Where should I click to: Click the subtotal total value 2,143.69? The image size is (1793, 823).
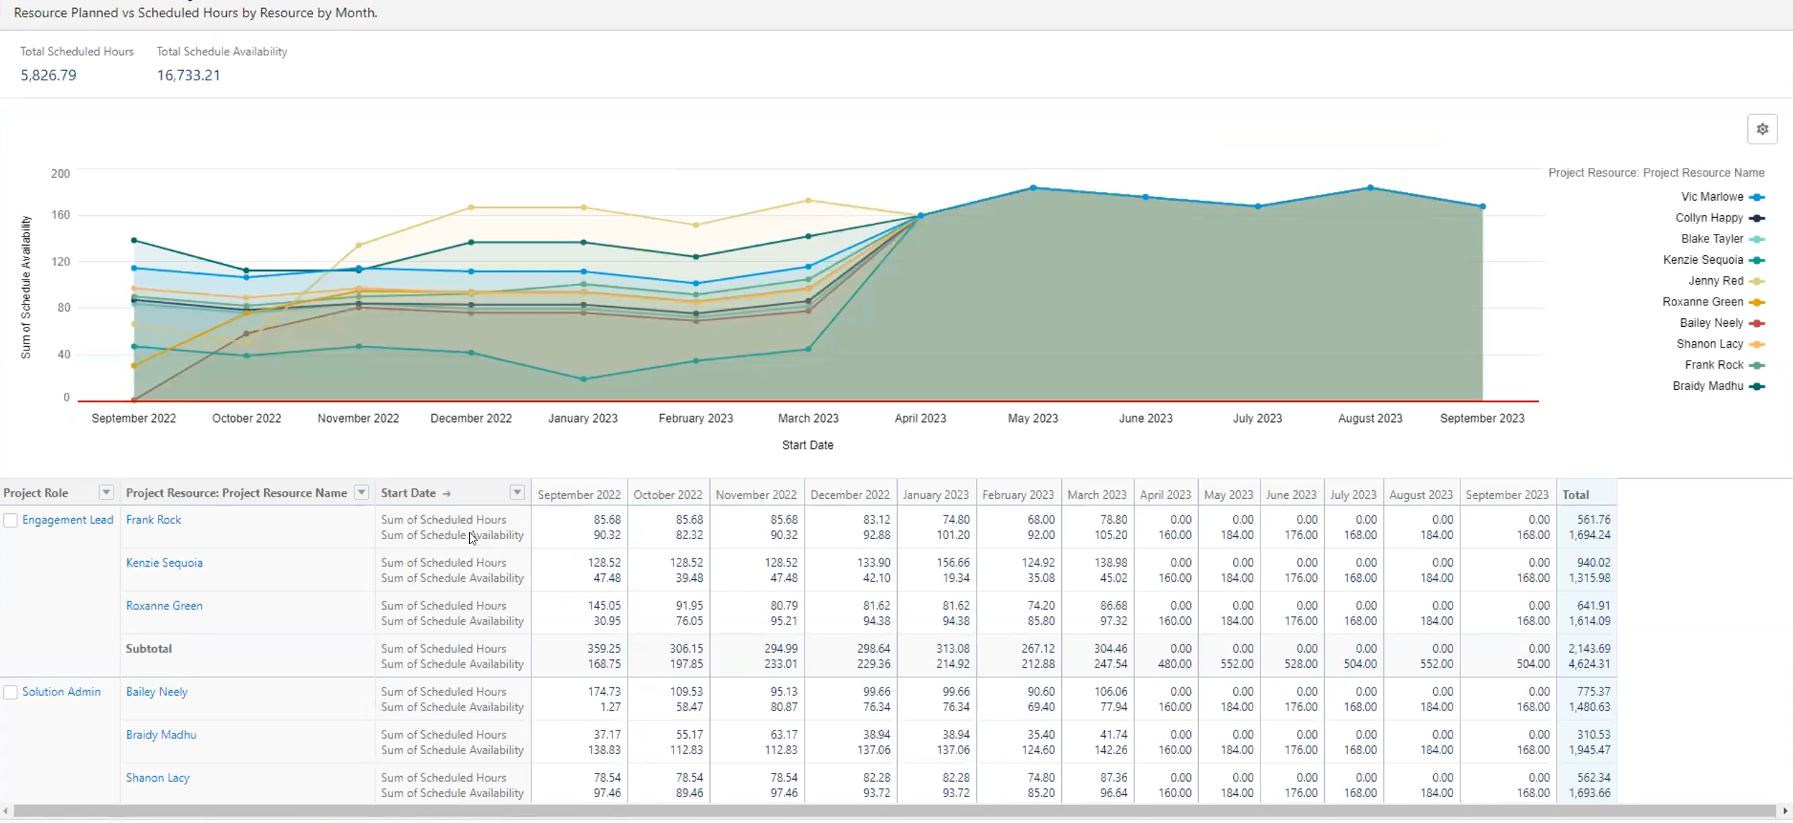click(1589, 649)
